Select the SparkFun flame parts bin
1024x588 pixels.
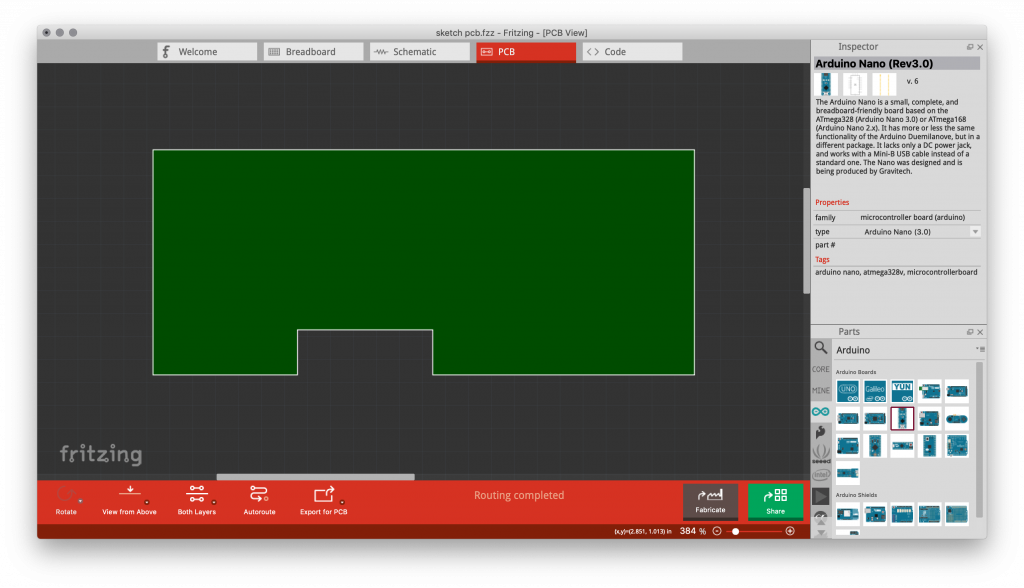[821, 432]
